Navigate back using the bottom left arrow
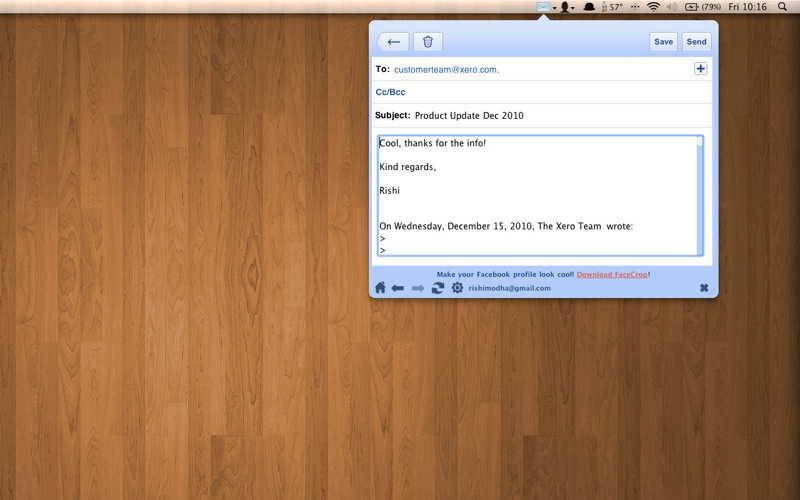Viewport: 800px width, 500px height. click(x=398, y=288)
